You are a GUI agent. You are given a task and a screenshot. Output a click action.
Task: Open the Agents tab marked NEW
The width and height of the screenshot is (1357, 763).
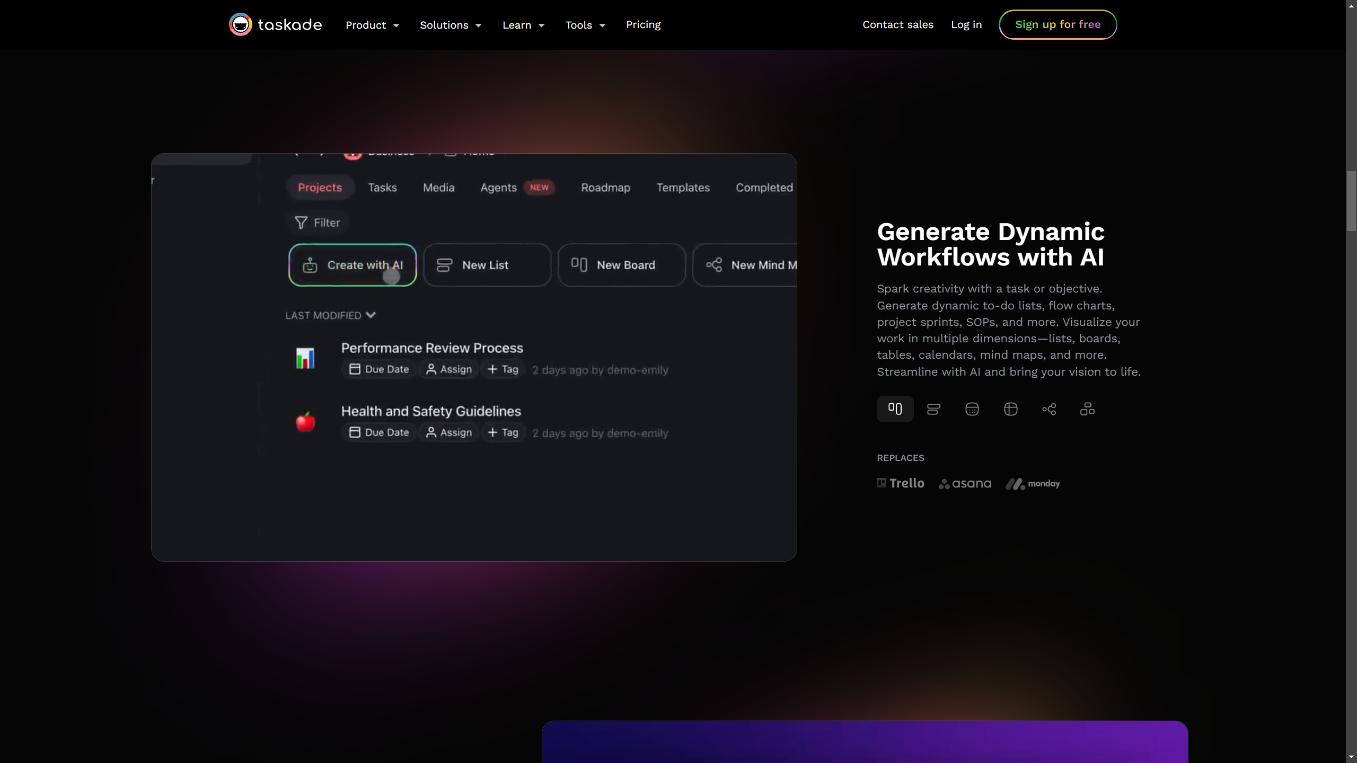click(516, 187)
